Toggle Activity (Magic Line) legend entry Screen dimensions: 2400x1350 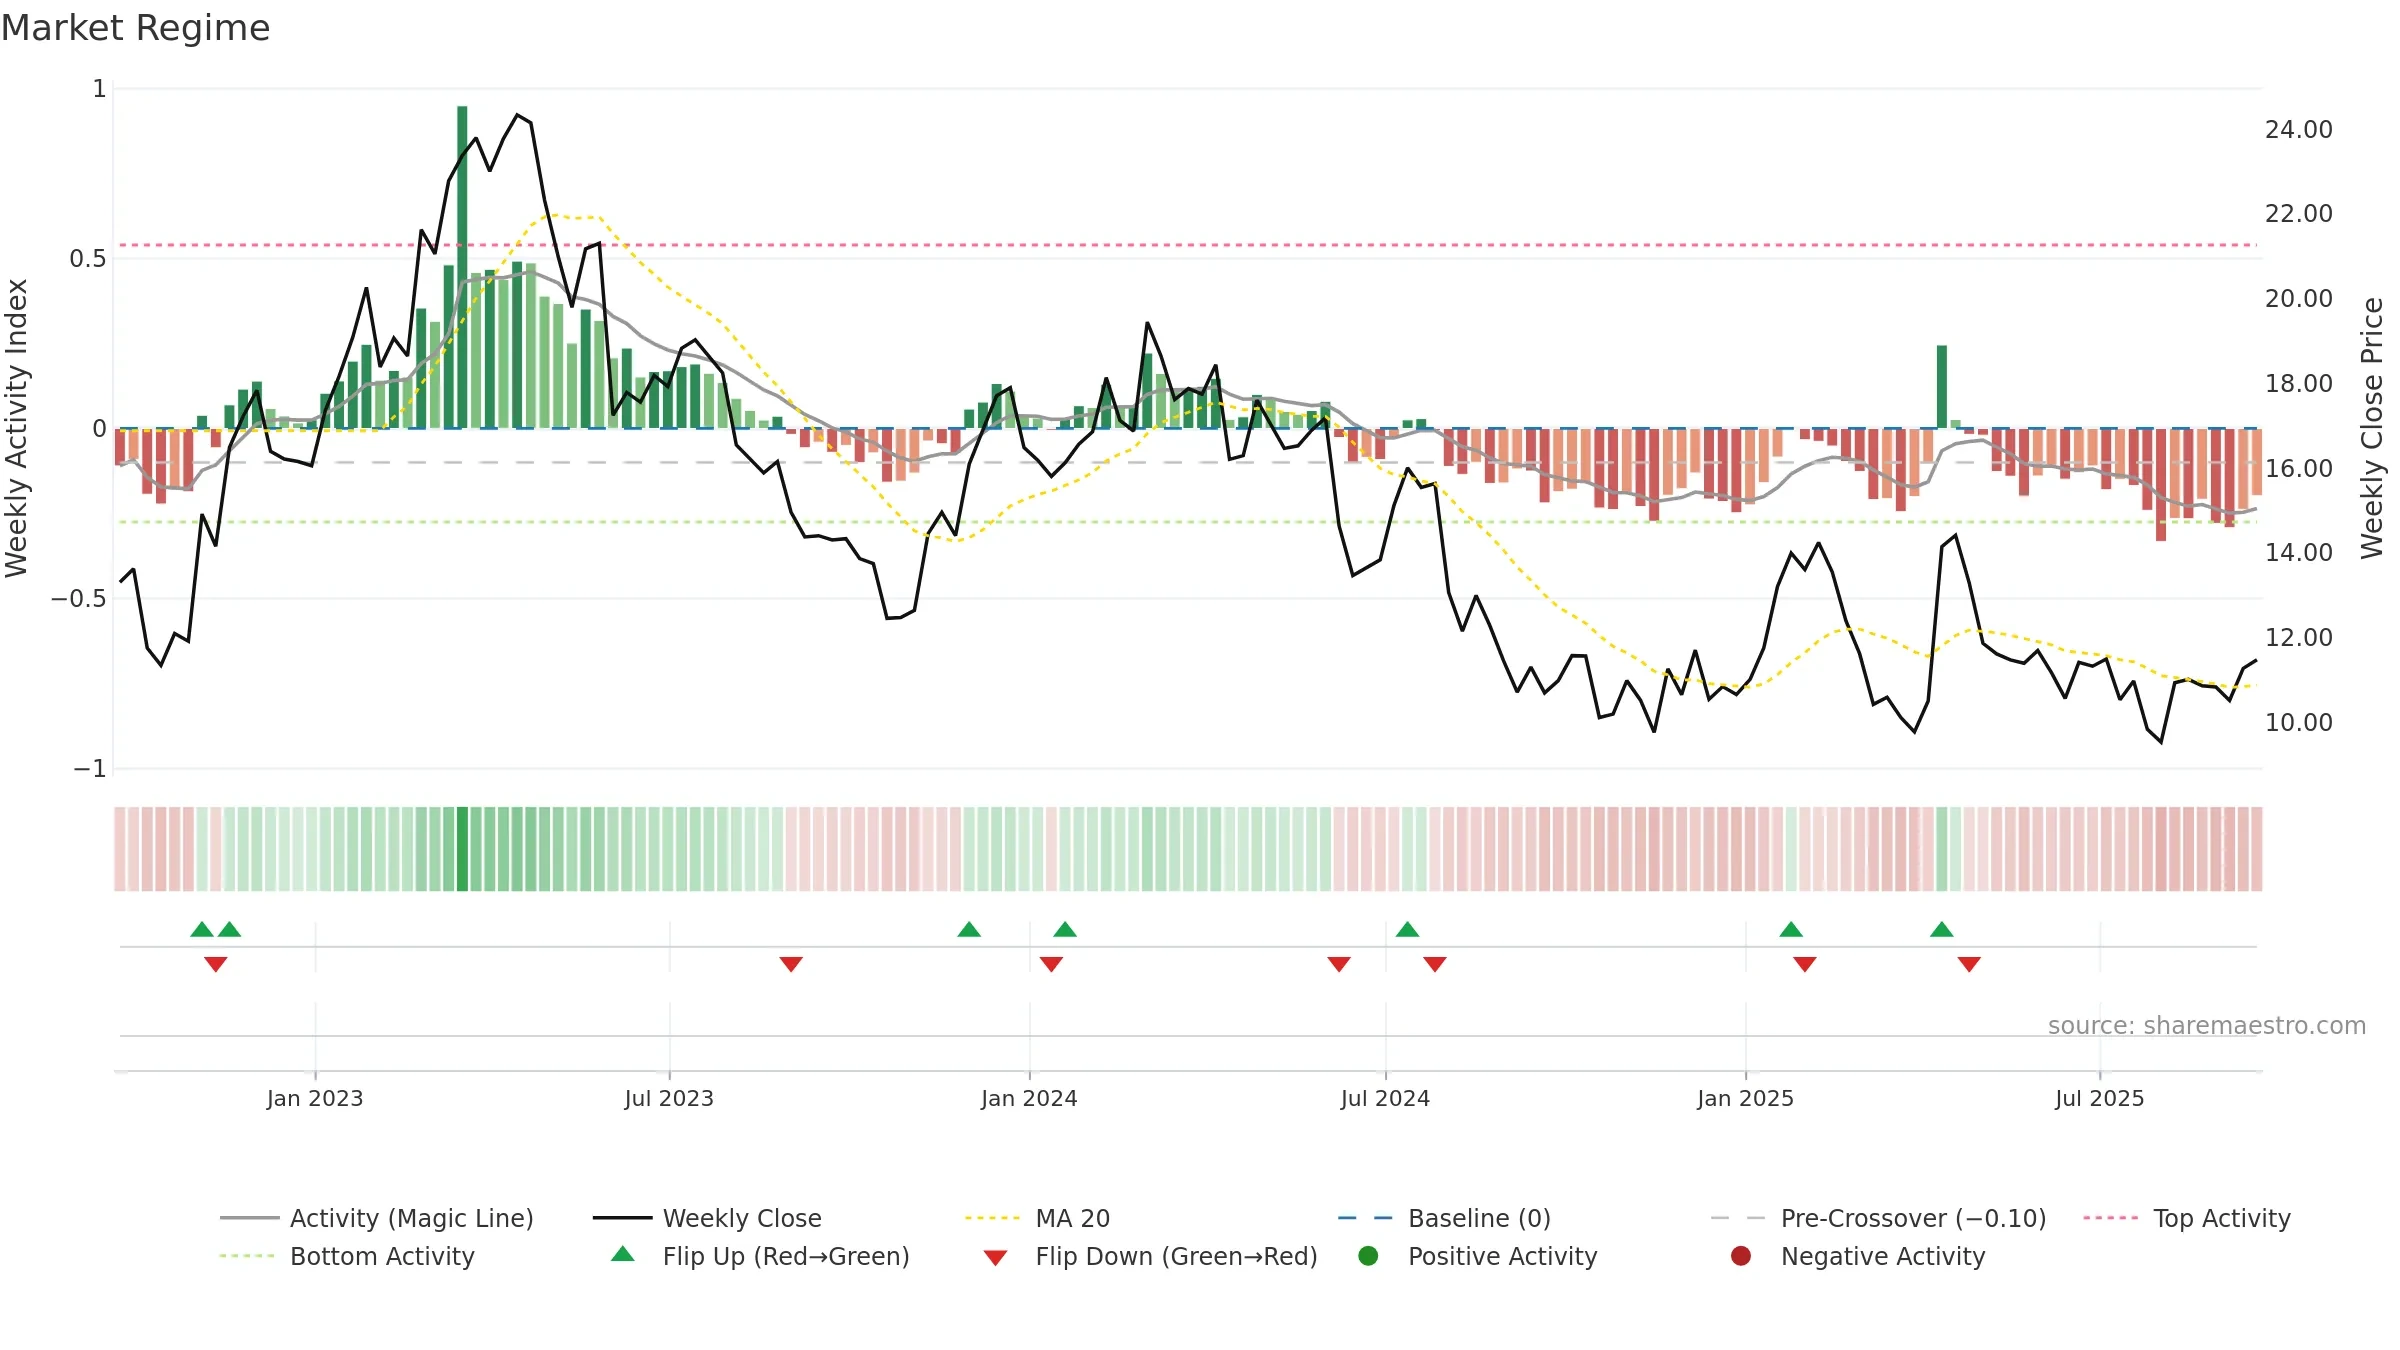(x=377, y=1218)
